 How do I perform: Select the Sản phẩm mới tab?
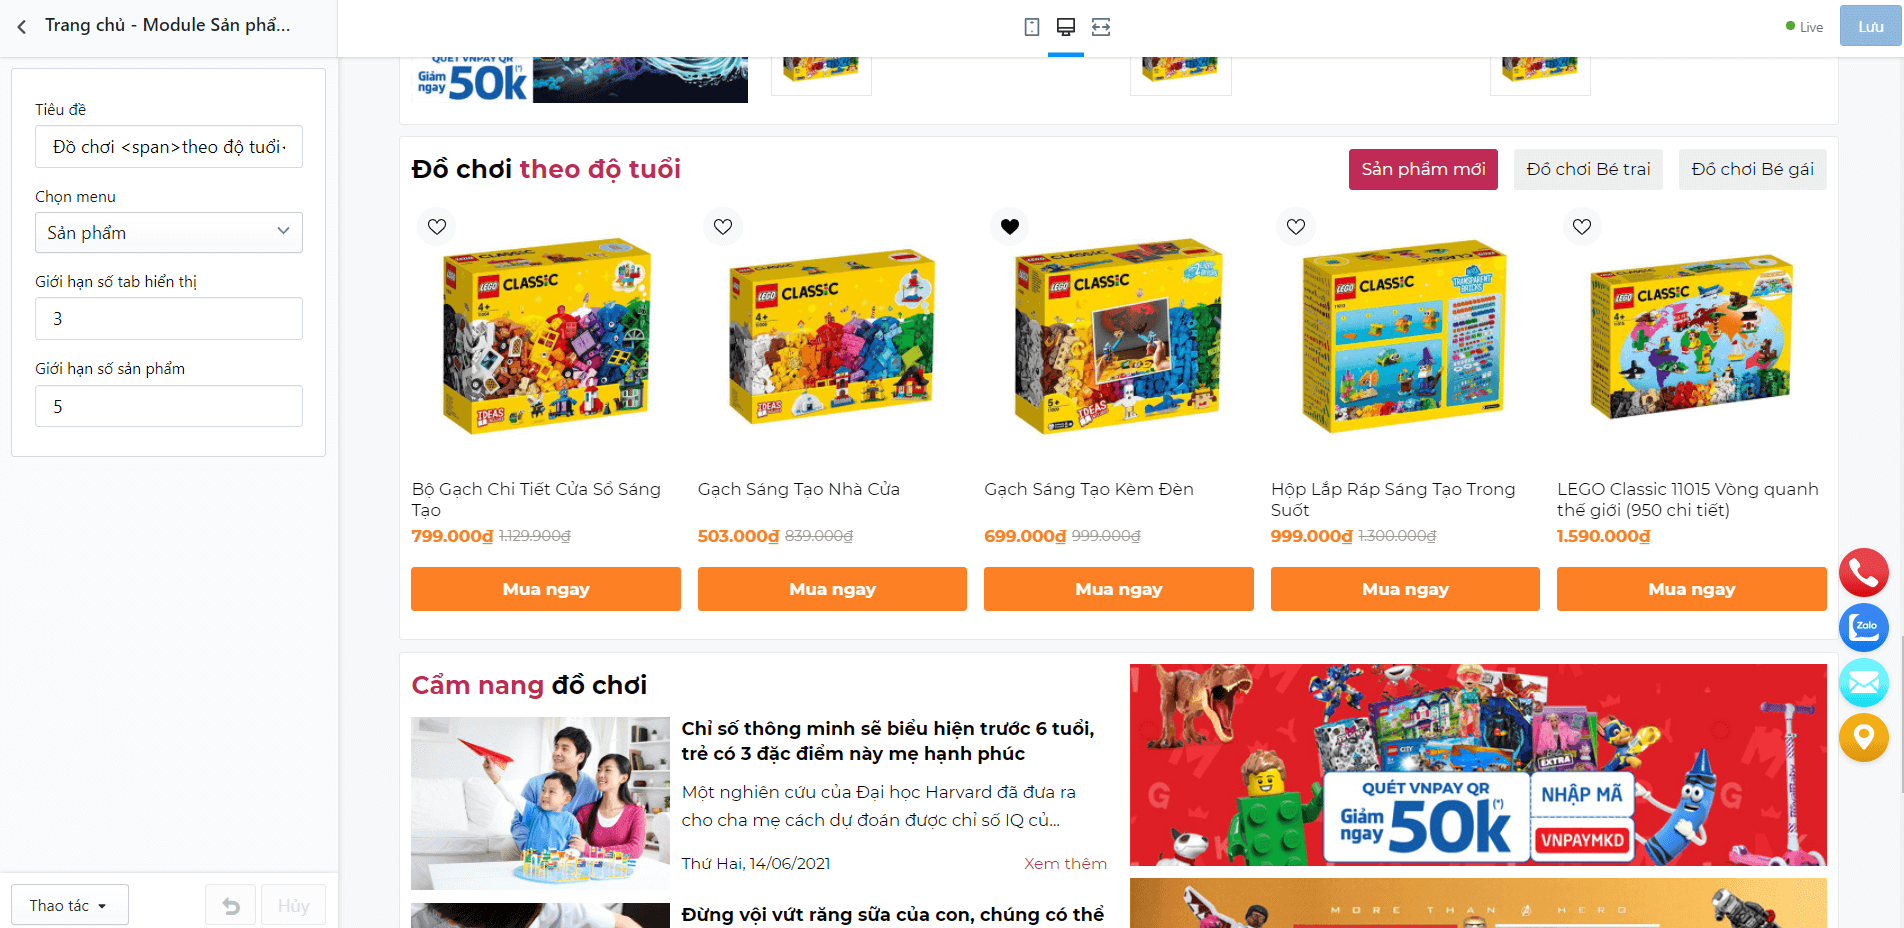pyautogui.click(x=1423, y=170)
